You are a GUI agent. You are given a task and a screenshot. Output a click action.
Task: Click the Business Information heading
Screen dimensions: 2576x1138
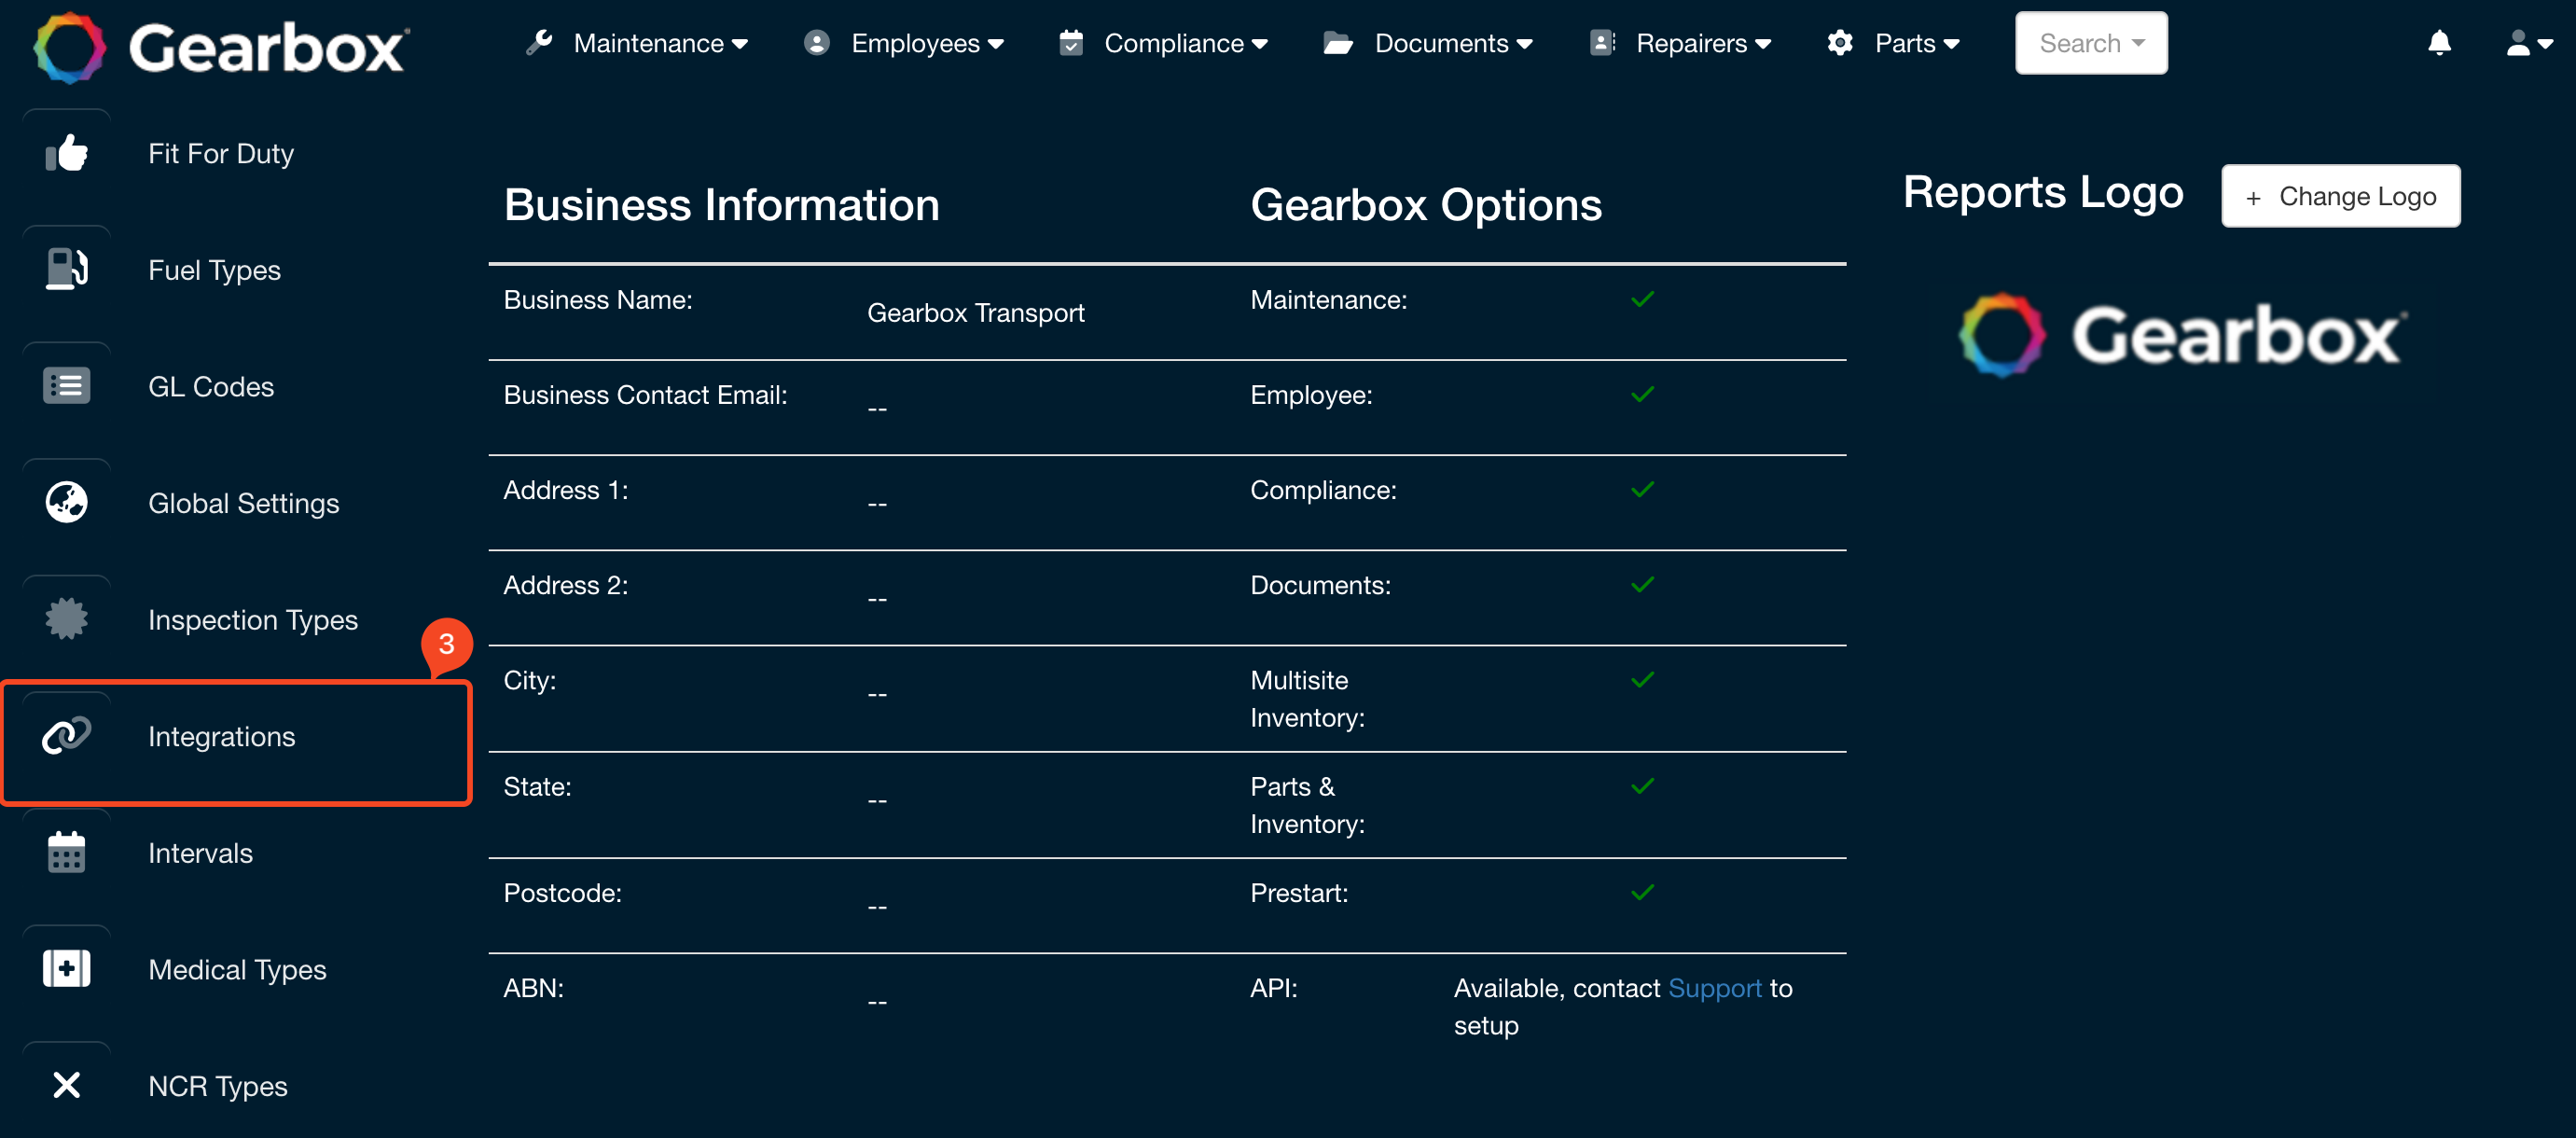point(721,204)
